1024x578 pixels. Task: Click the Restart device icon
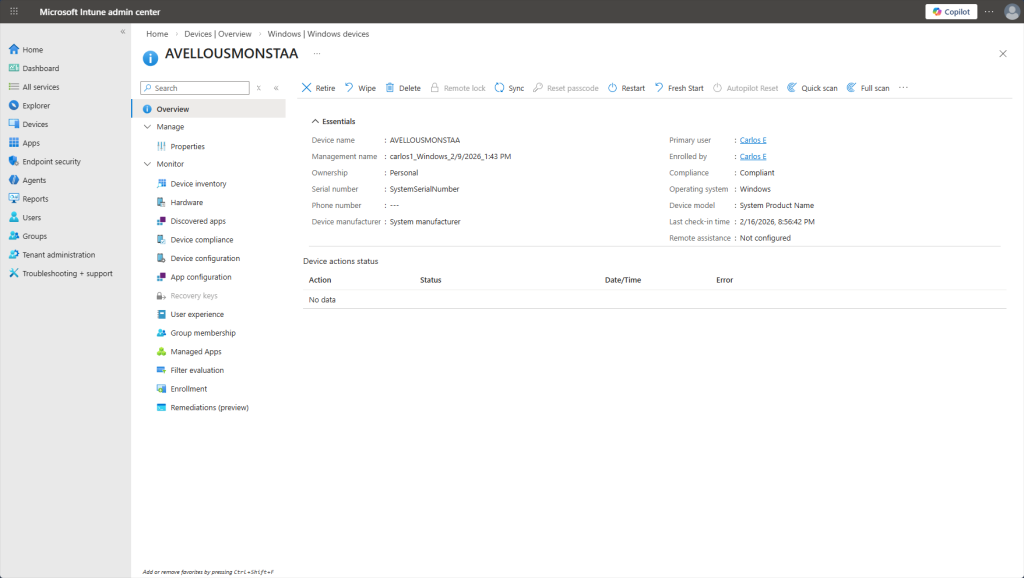tap(613, 88)
